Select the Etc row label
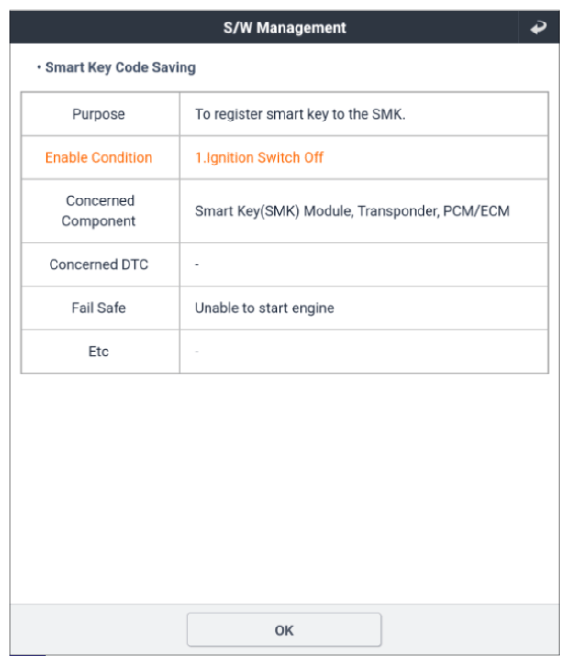Viewport: 569px width, 665px height. pos(98,352)
